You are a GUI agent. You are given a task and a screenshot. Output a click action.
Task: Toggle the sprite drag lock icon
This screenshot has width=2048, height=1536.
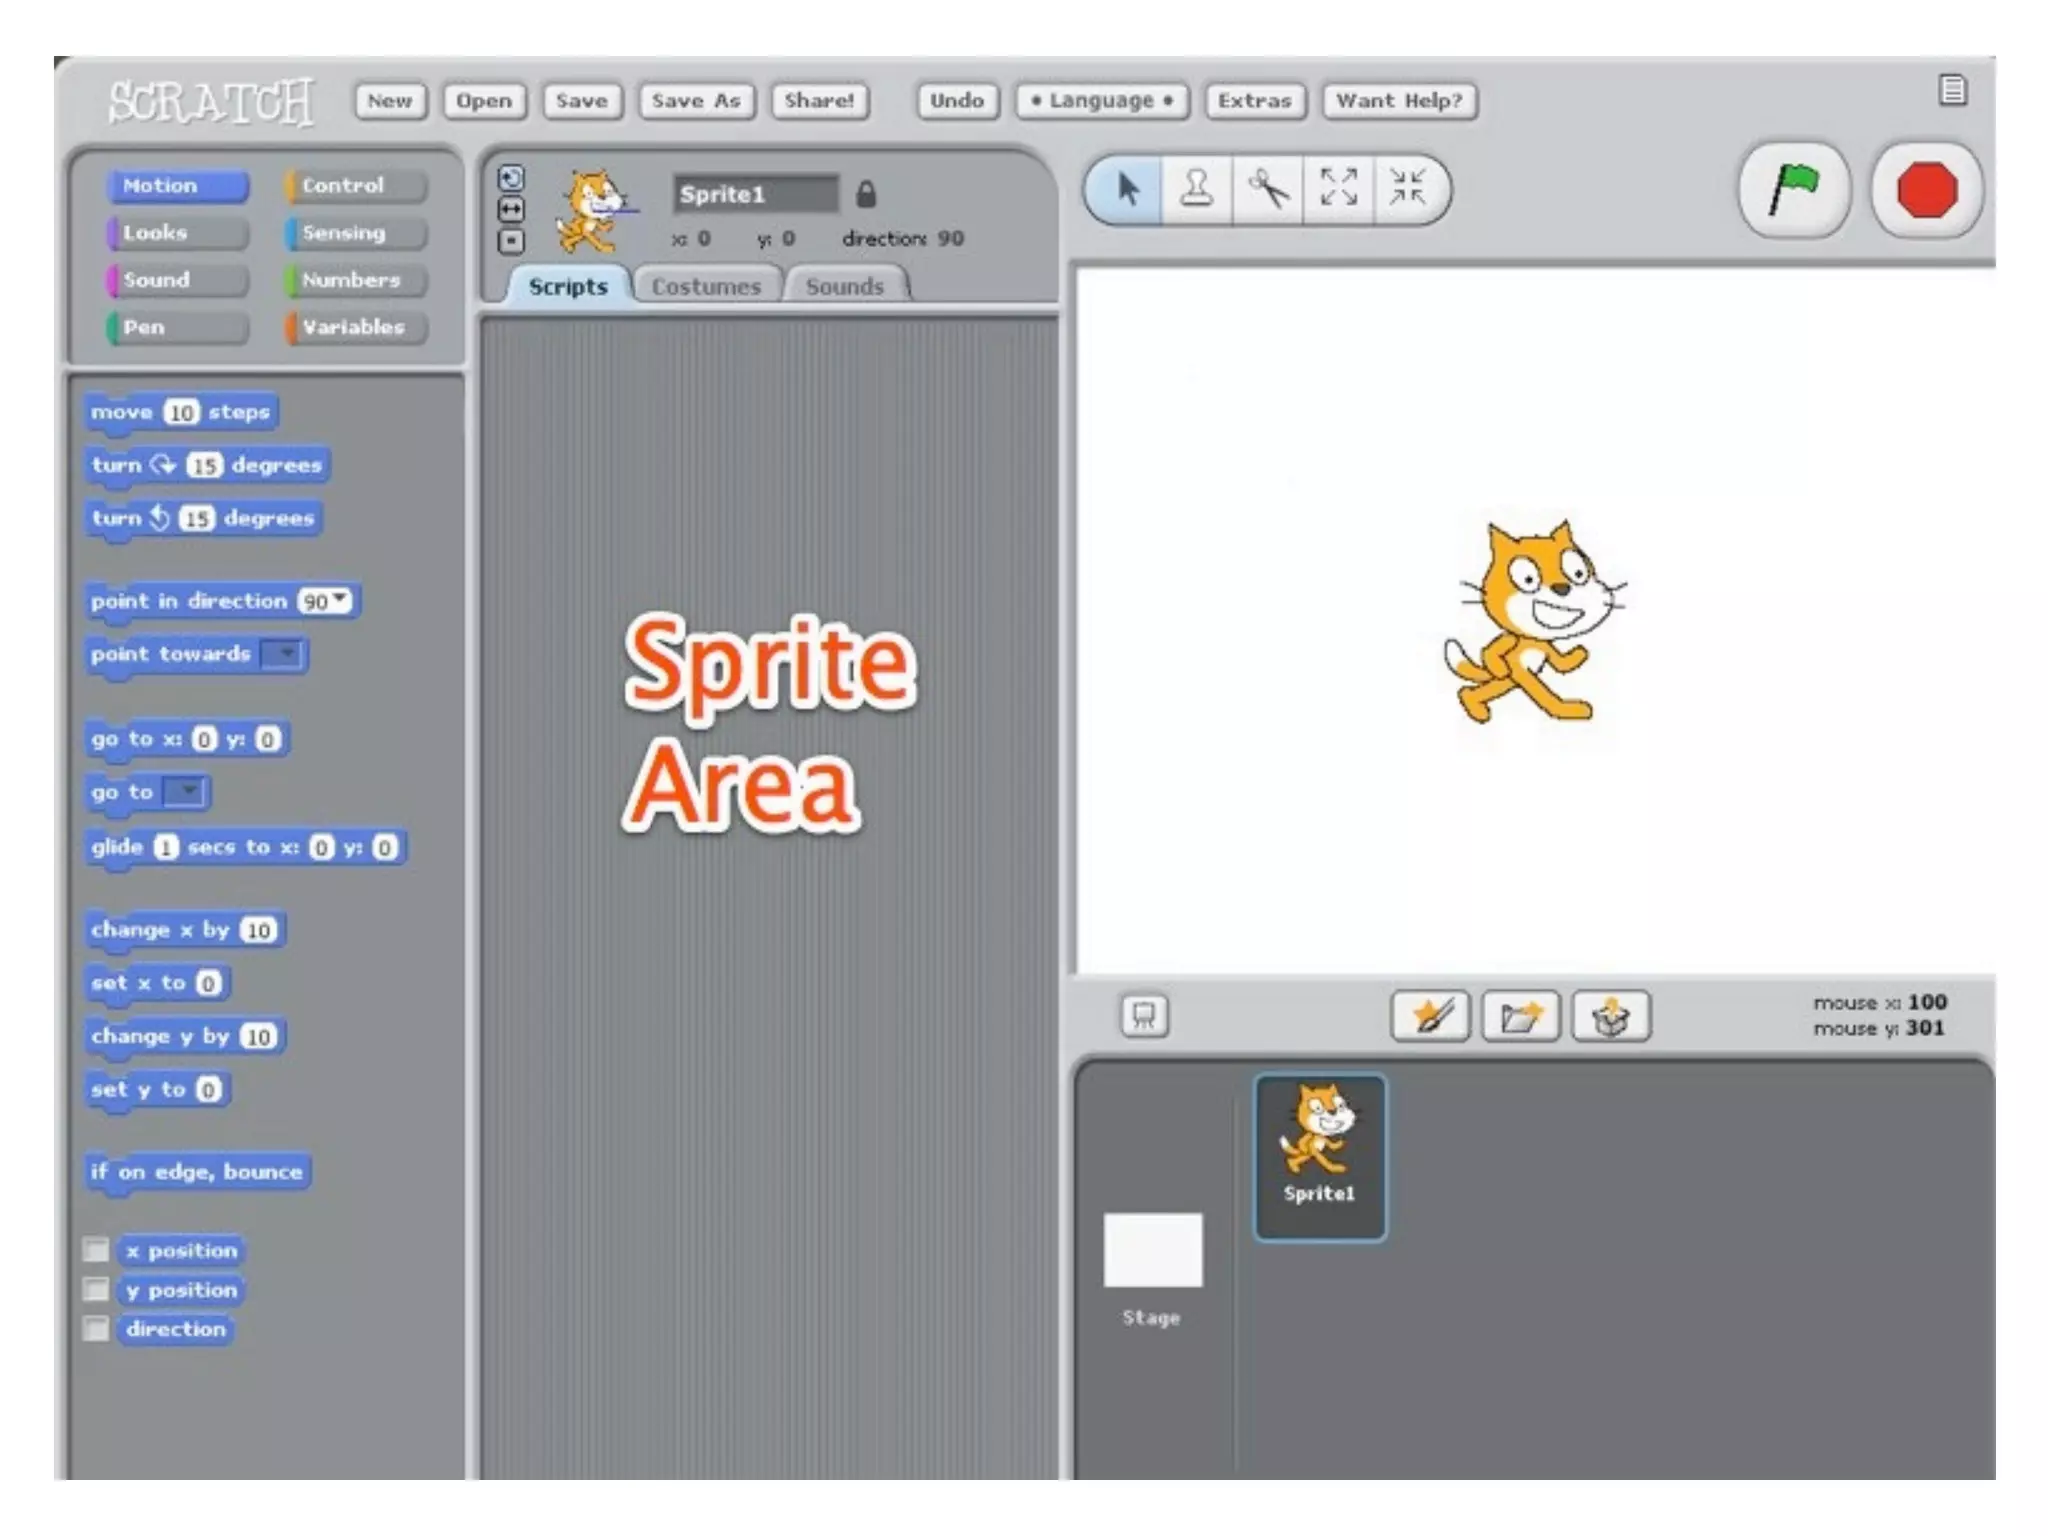tap(866, 194)
